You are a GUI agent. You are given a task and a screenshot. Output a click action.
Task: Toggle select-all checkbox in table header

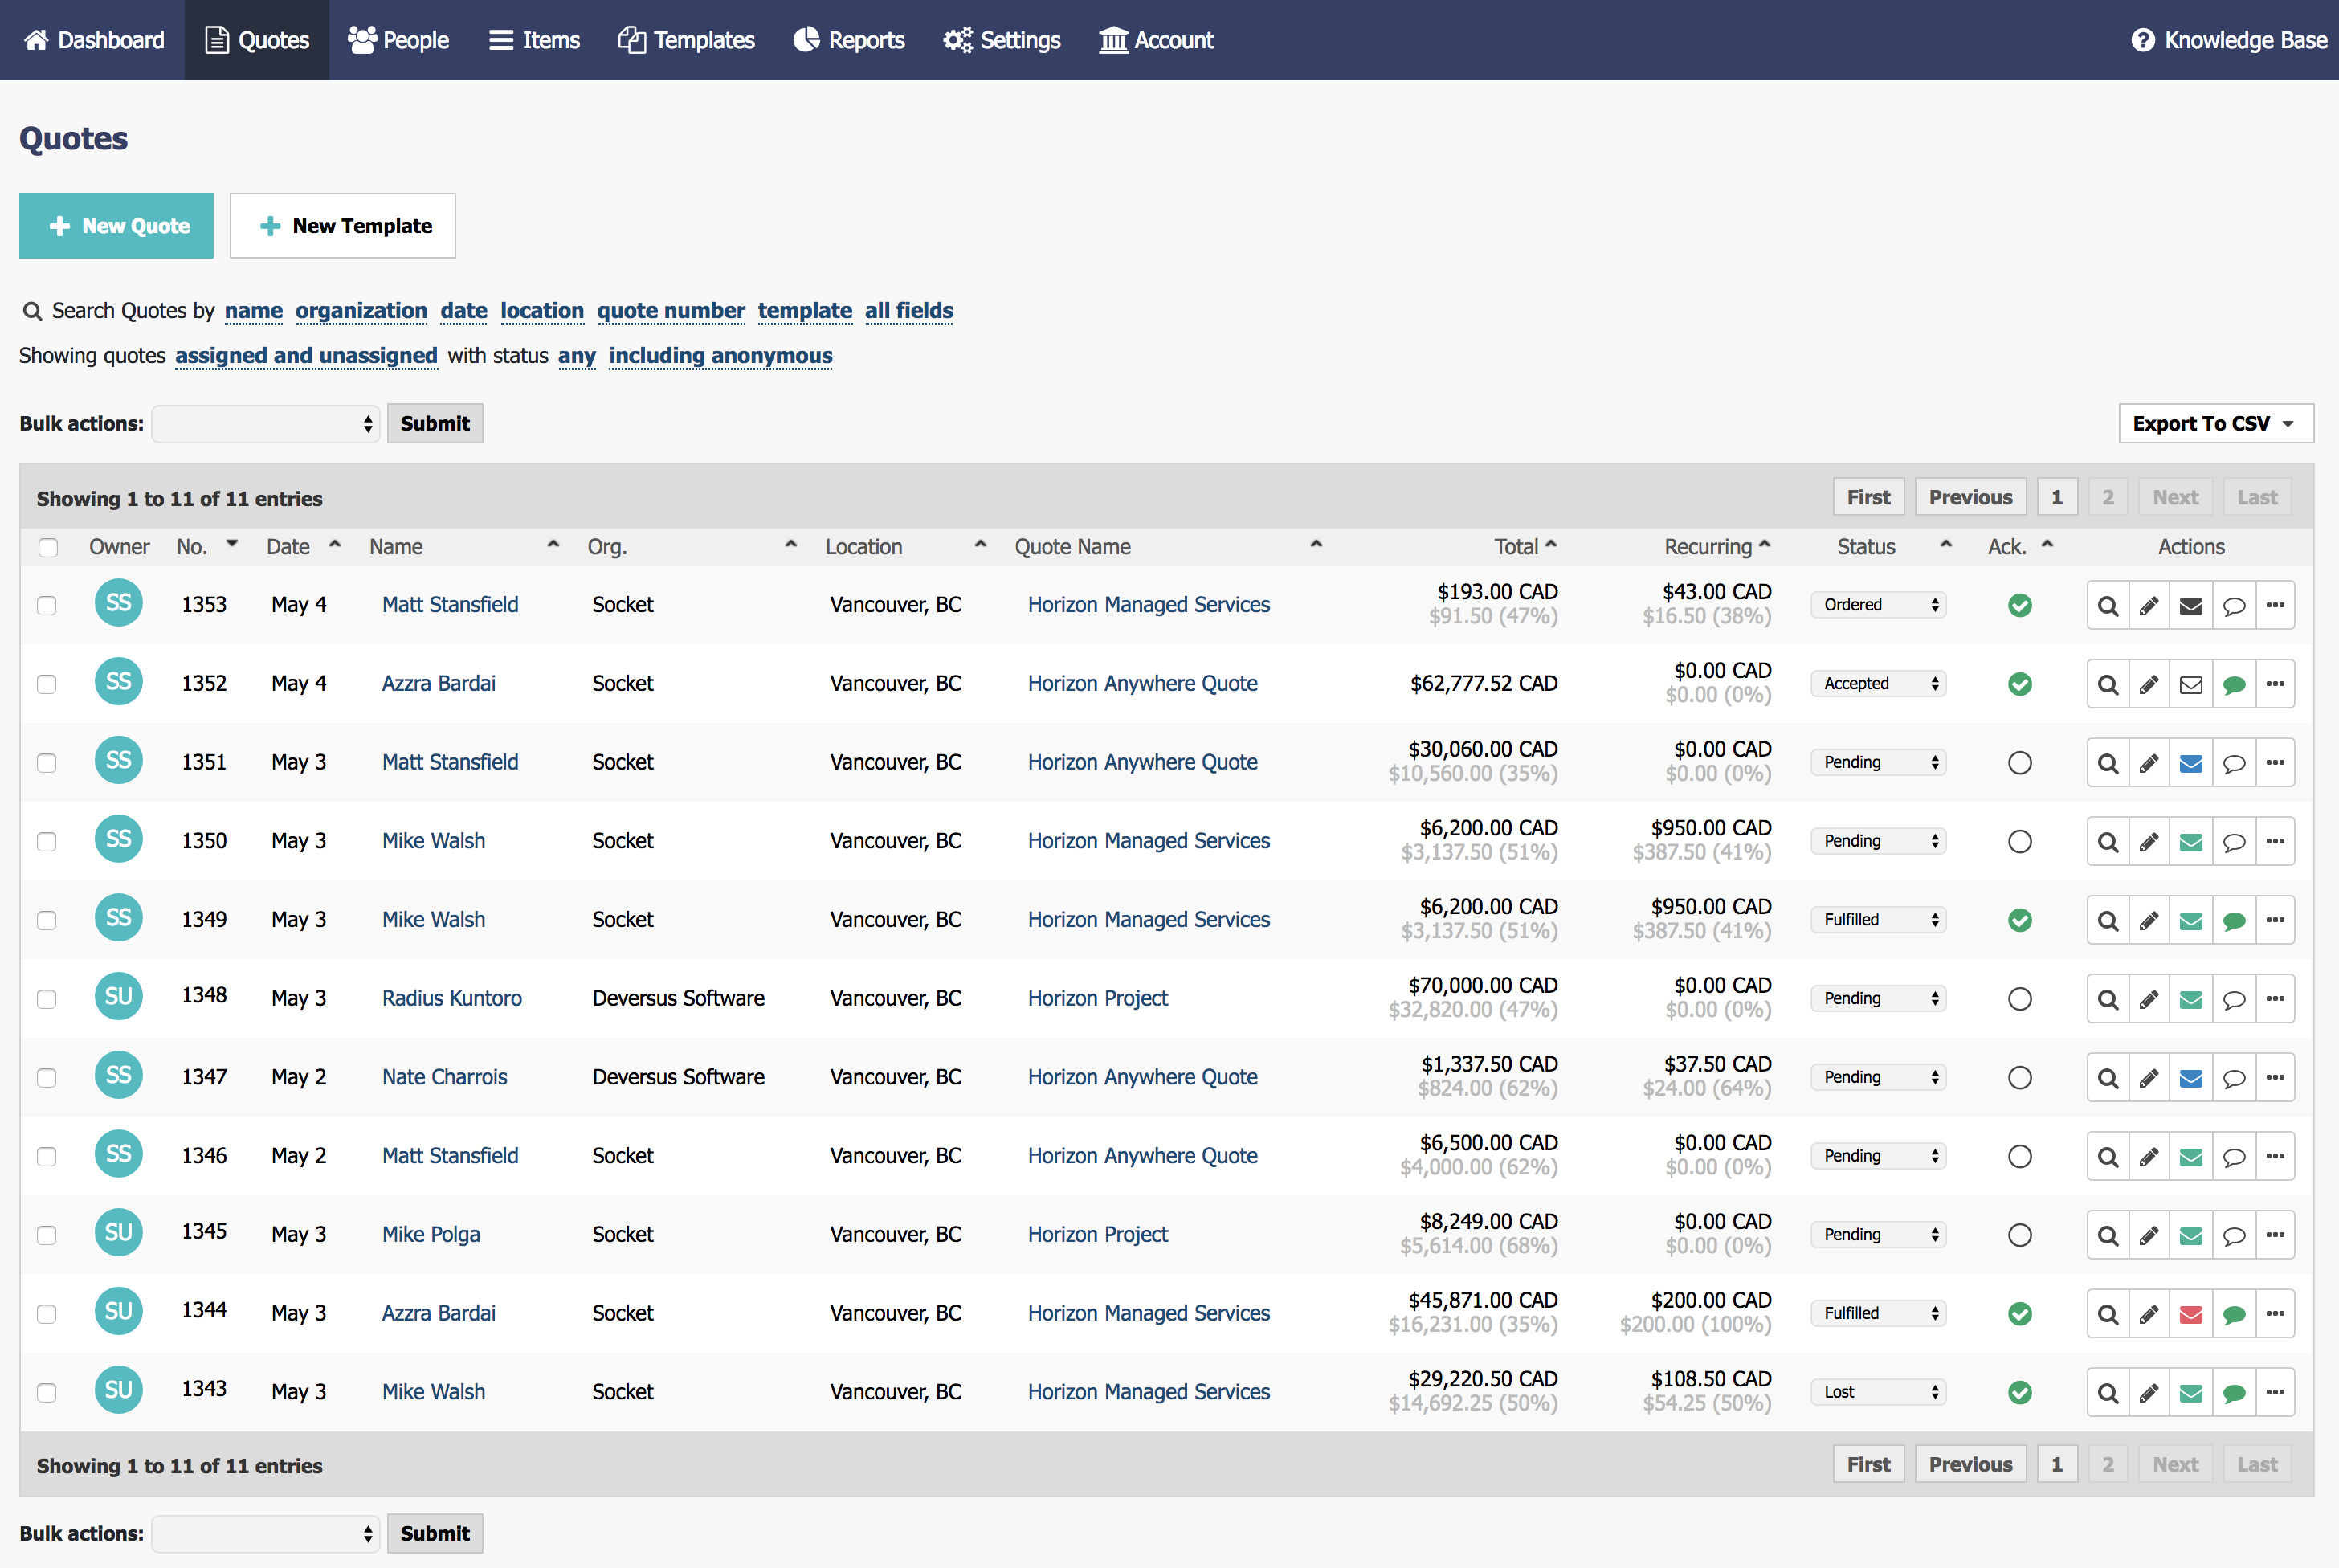pos(48,548)
